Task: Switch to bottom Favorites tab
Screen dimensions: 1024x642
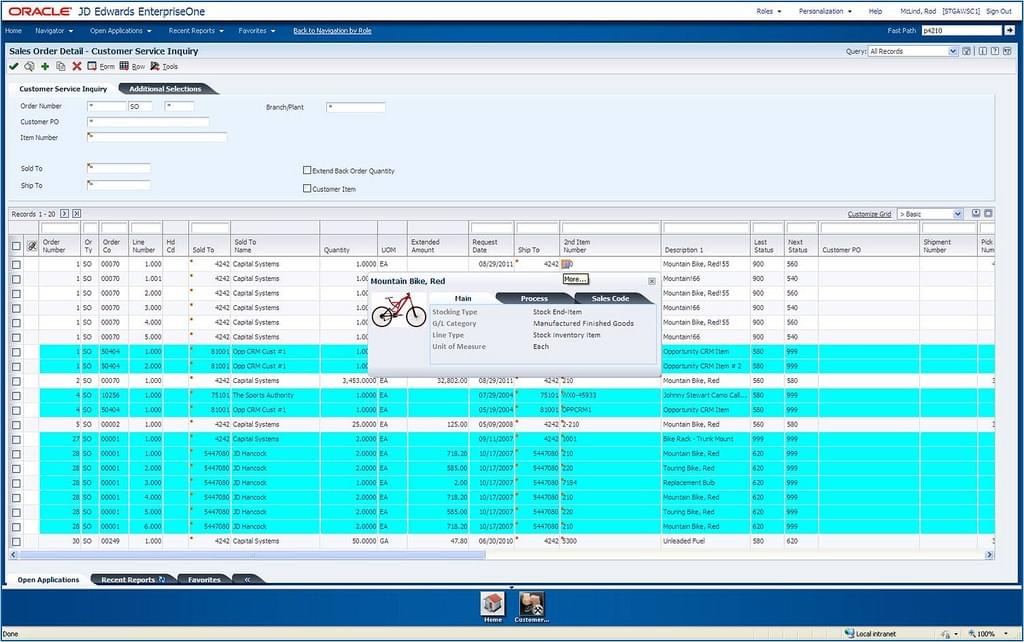Action: pyautogui.click(x=204, y=579)
